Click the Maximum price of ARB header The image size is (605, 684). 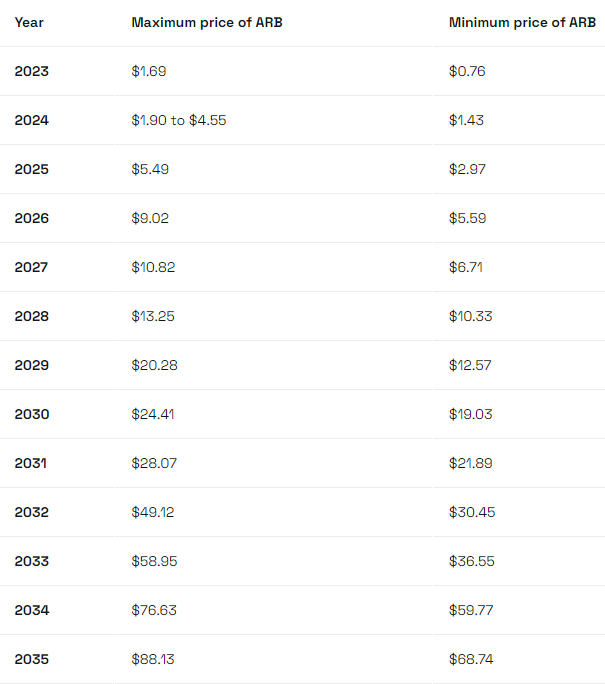tap(207, 23)
